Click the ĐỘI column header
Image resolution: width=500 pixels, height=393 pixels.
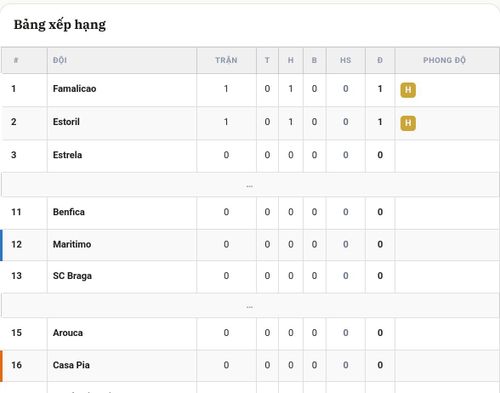pos(60,60)
